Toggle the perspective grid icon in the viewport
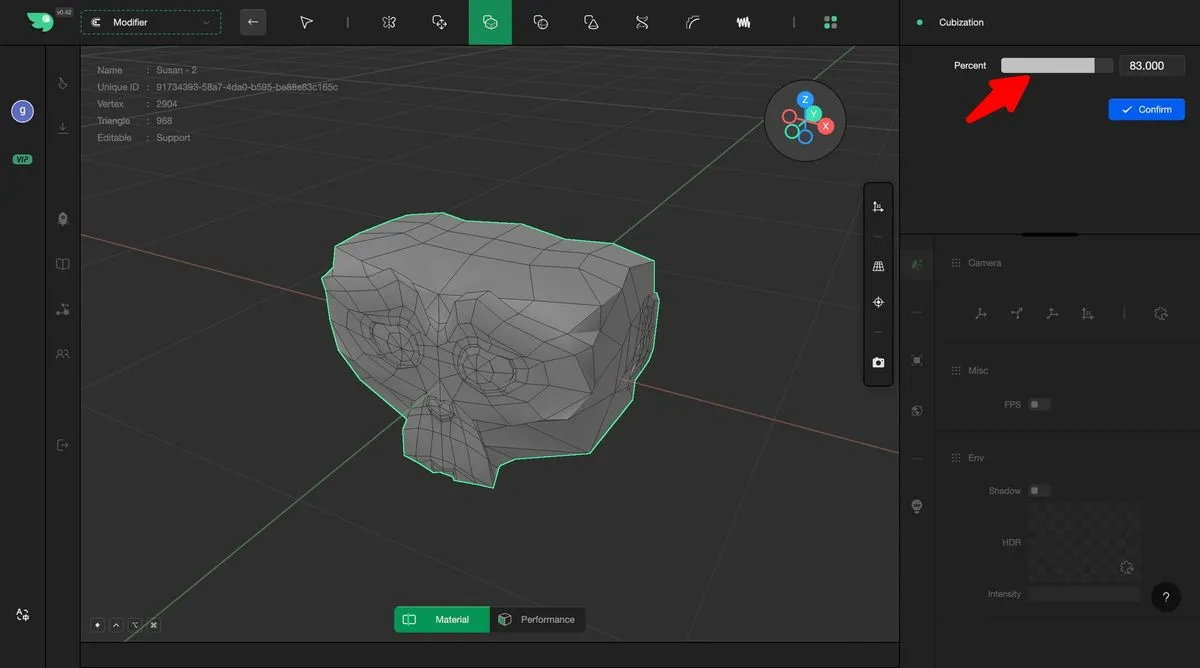1200x668 pixels. [878, 267]
